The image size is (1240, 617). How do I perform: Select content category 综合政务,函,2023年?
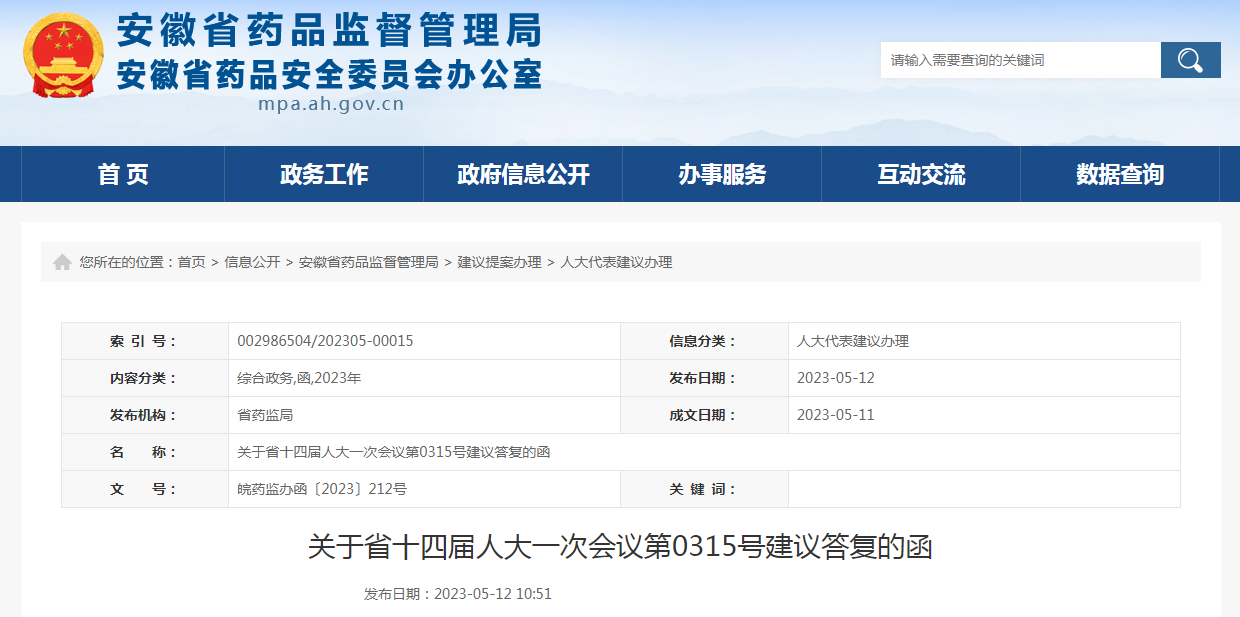point(299,378)
